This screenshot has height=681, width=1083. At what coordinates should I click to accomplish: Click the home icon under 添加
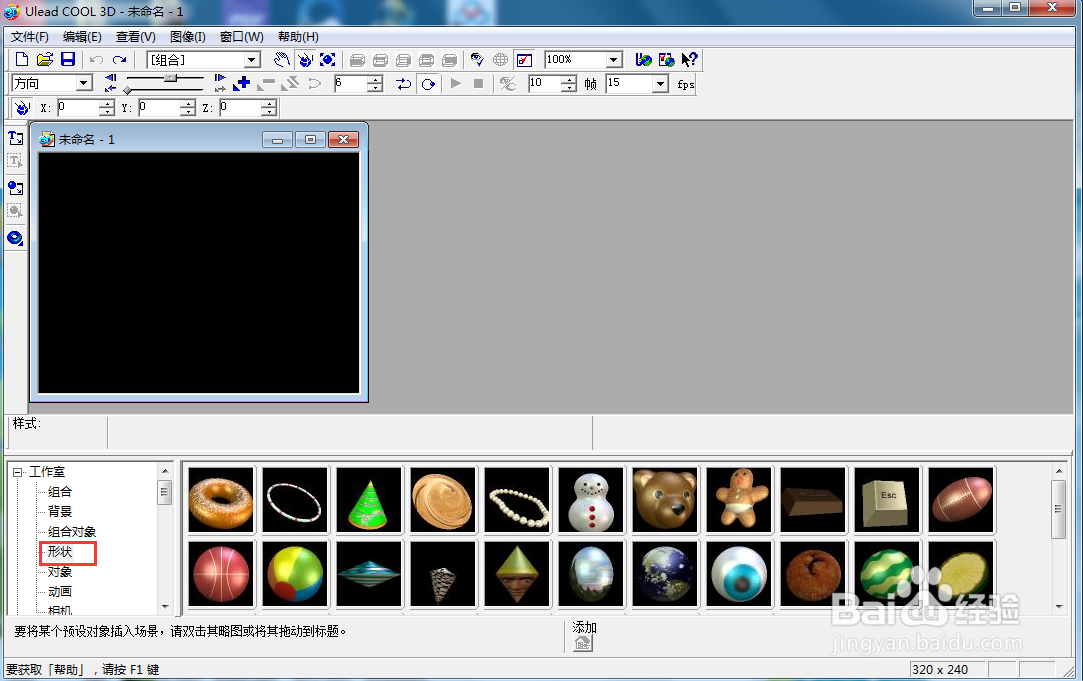[x=583, y=643]
